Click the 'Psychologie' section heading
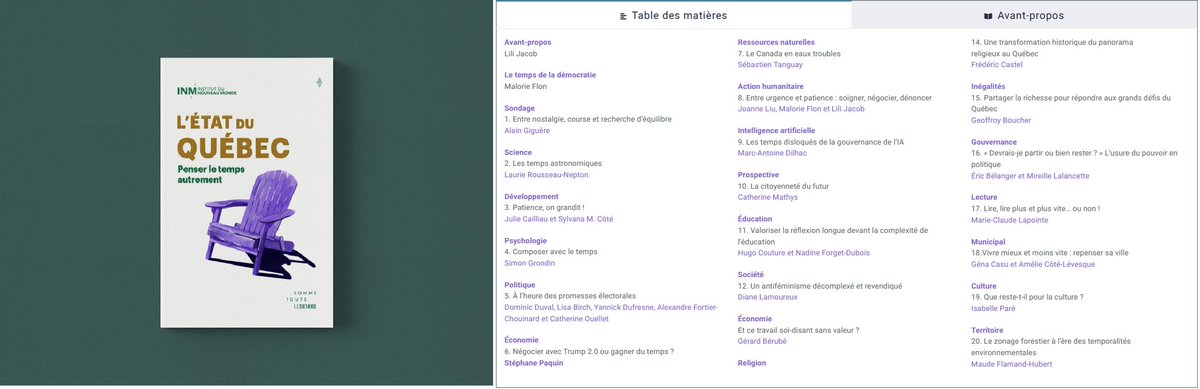This screenshot has height=389, width=1200. click(525, 240)
